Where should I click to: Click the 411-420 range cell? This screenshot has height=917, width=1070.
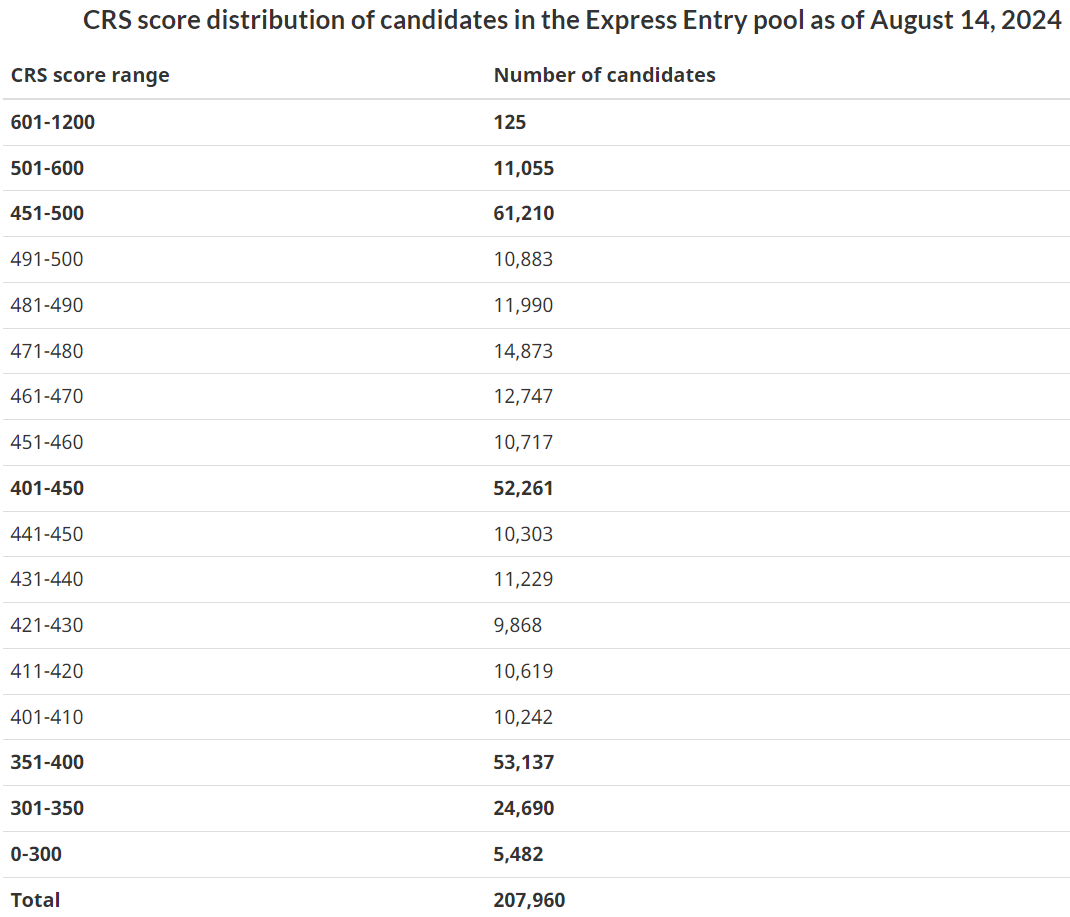[47, 671]
